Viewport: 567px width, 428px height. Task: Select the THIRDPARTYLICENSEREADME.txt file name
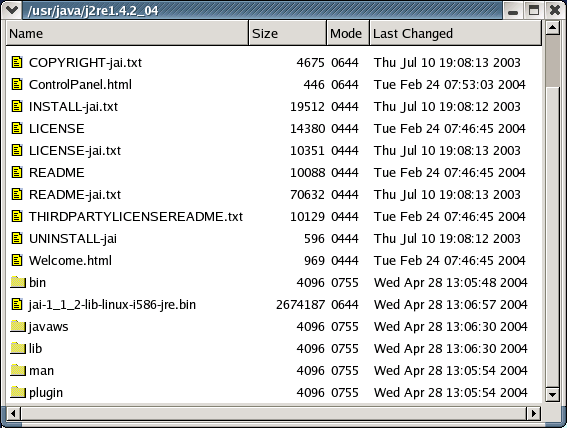point(136,217)
